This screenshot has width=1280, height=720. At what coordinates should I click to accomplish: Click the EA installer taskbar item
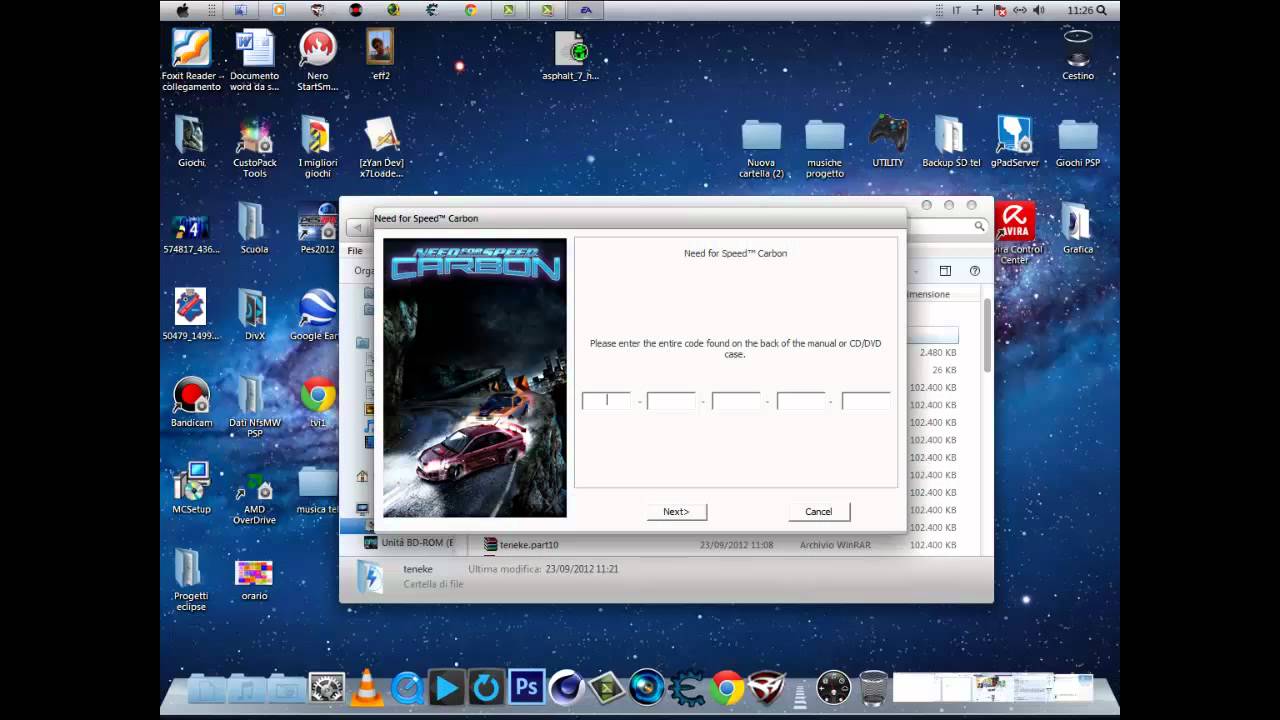587,10
